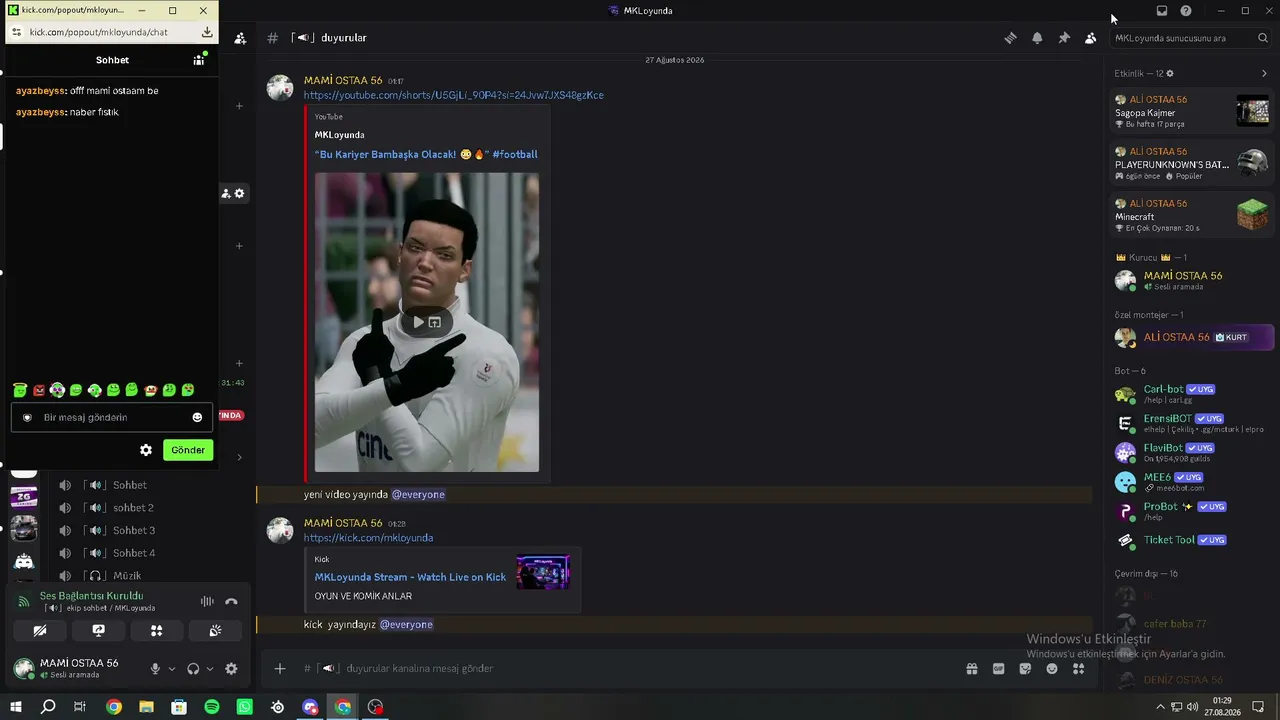This screenshot has width=1280, height=720.
Task: Open the attachment plus button in the message bar
Action: coord(280,668)
